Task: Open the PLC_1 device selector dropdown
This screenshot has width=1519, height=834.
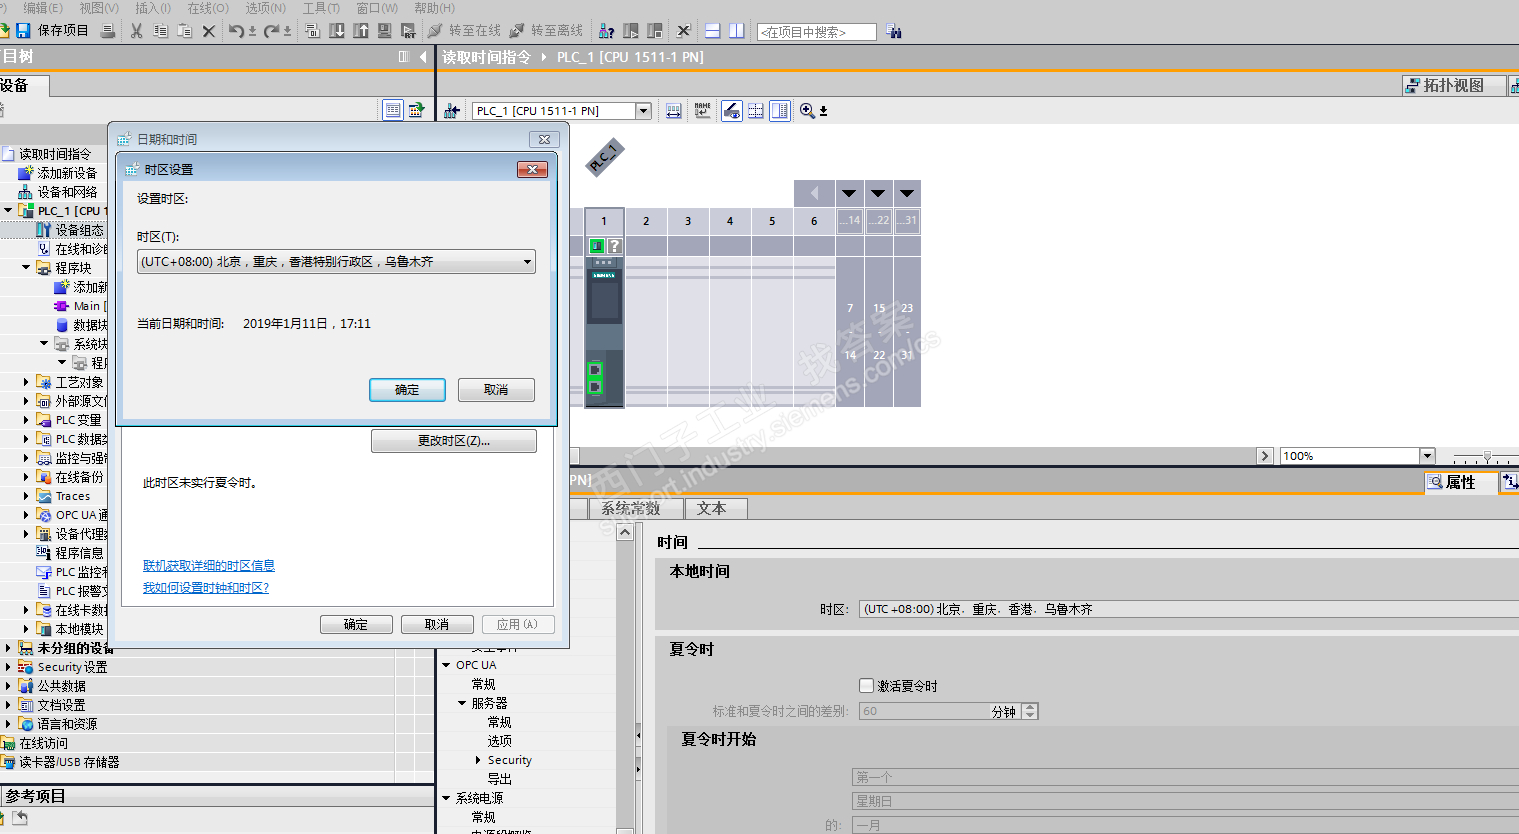Action: pos(643,111)
